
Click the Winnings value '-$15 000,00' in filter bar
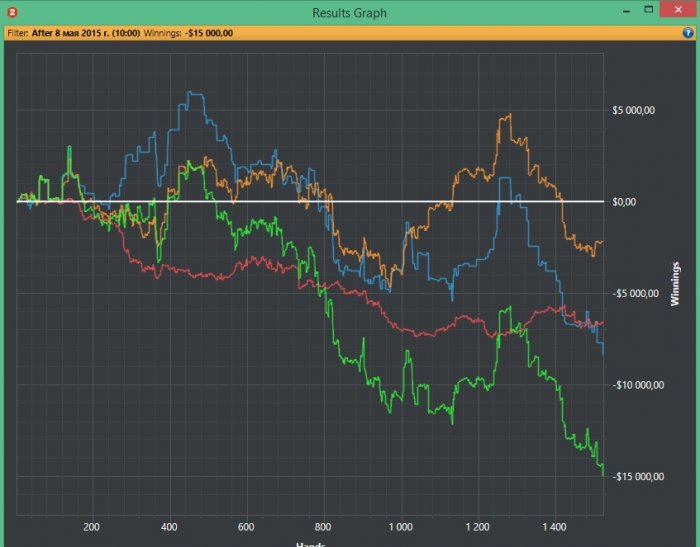(209, 33)
